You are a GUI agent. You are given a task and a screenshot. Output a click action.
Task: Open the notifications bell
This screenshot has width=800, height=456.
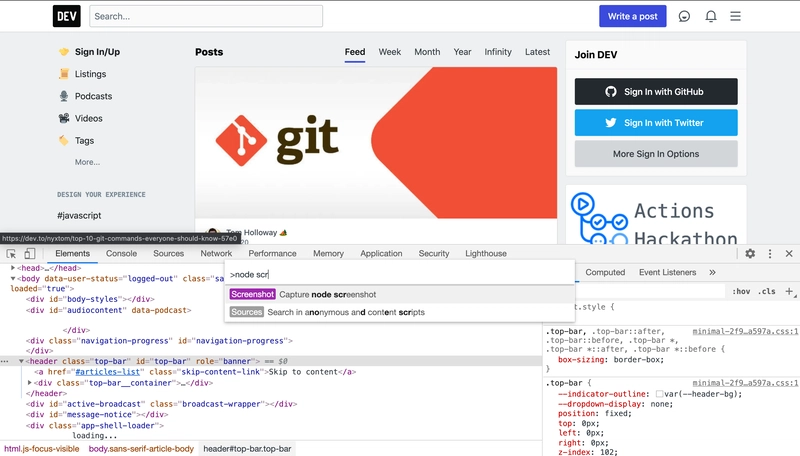pos(711,16)
